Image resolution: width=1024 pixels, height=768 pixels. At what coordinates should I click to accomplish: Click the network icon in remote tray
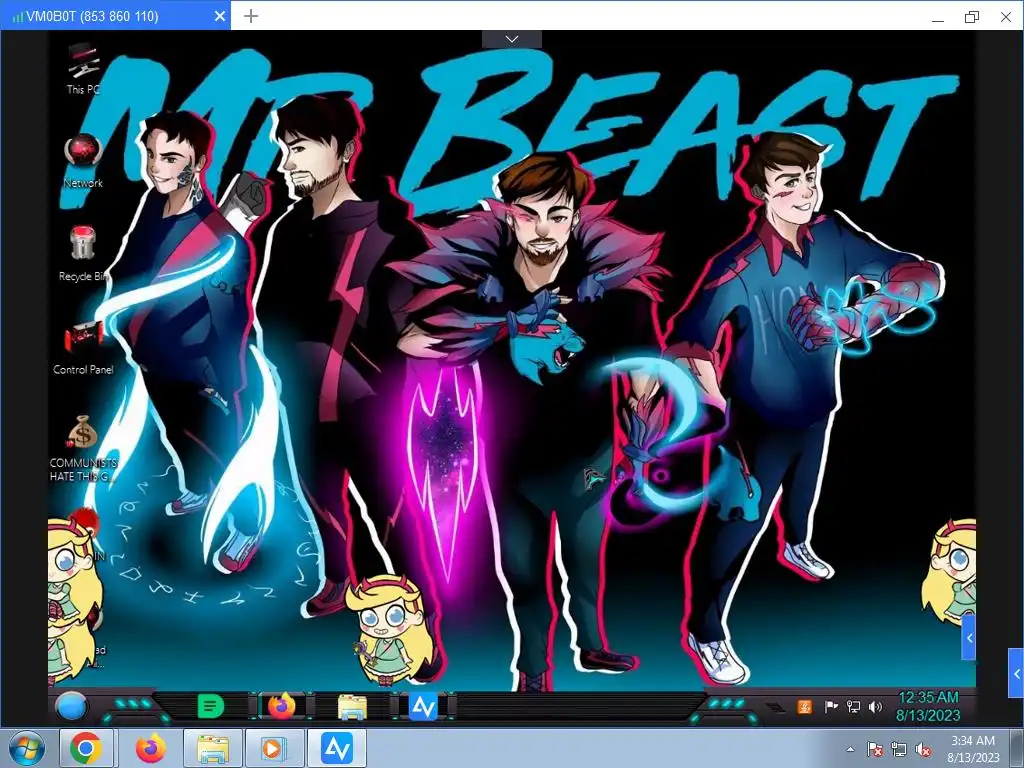click(x=853, y=707)
